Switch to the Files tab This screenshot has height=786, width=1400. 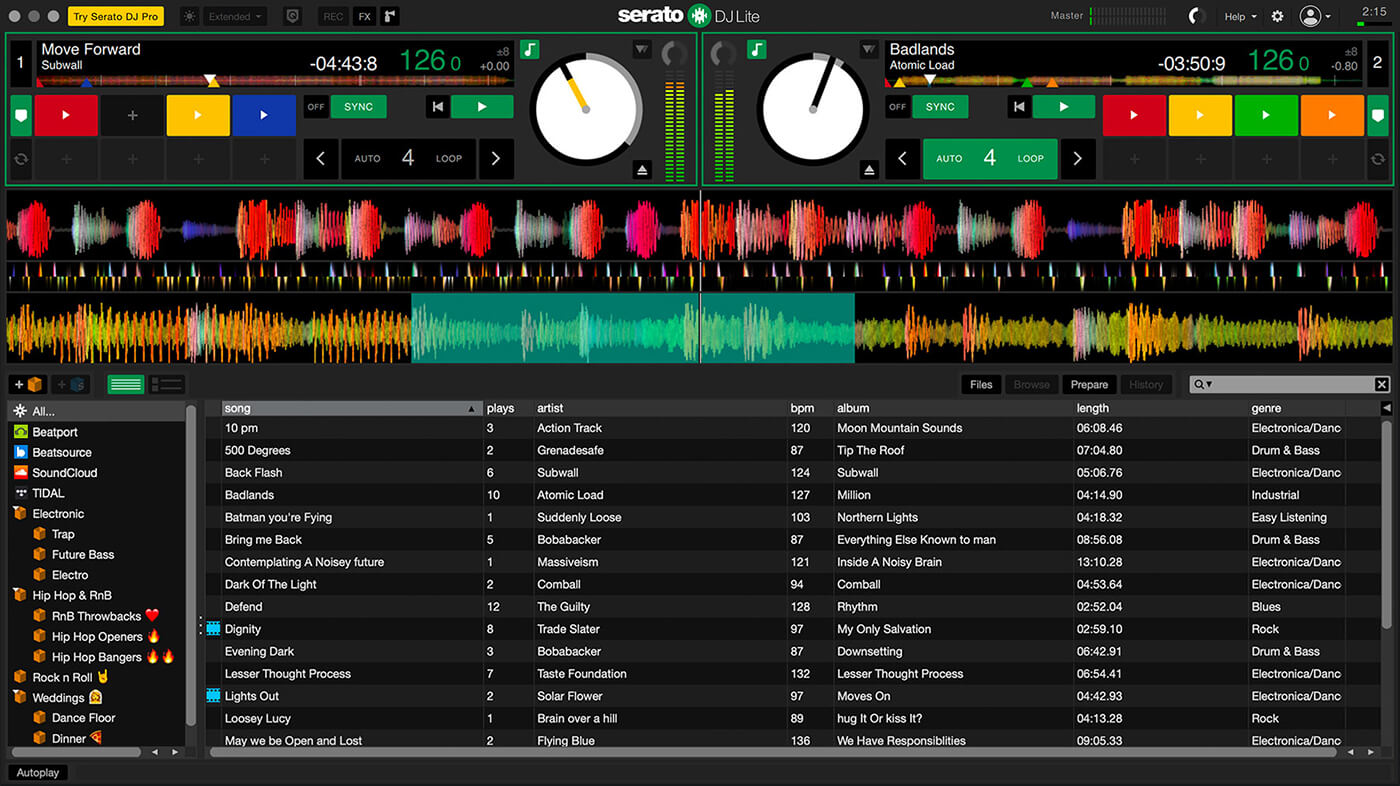pos(981,384)
